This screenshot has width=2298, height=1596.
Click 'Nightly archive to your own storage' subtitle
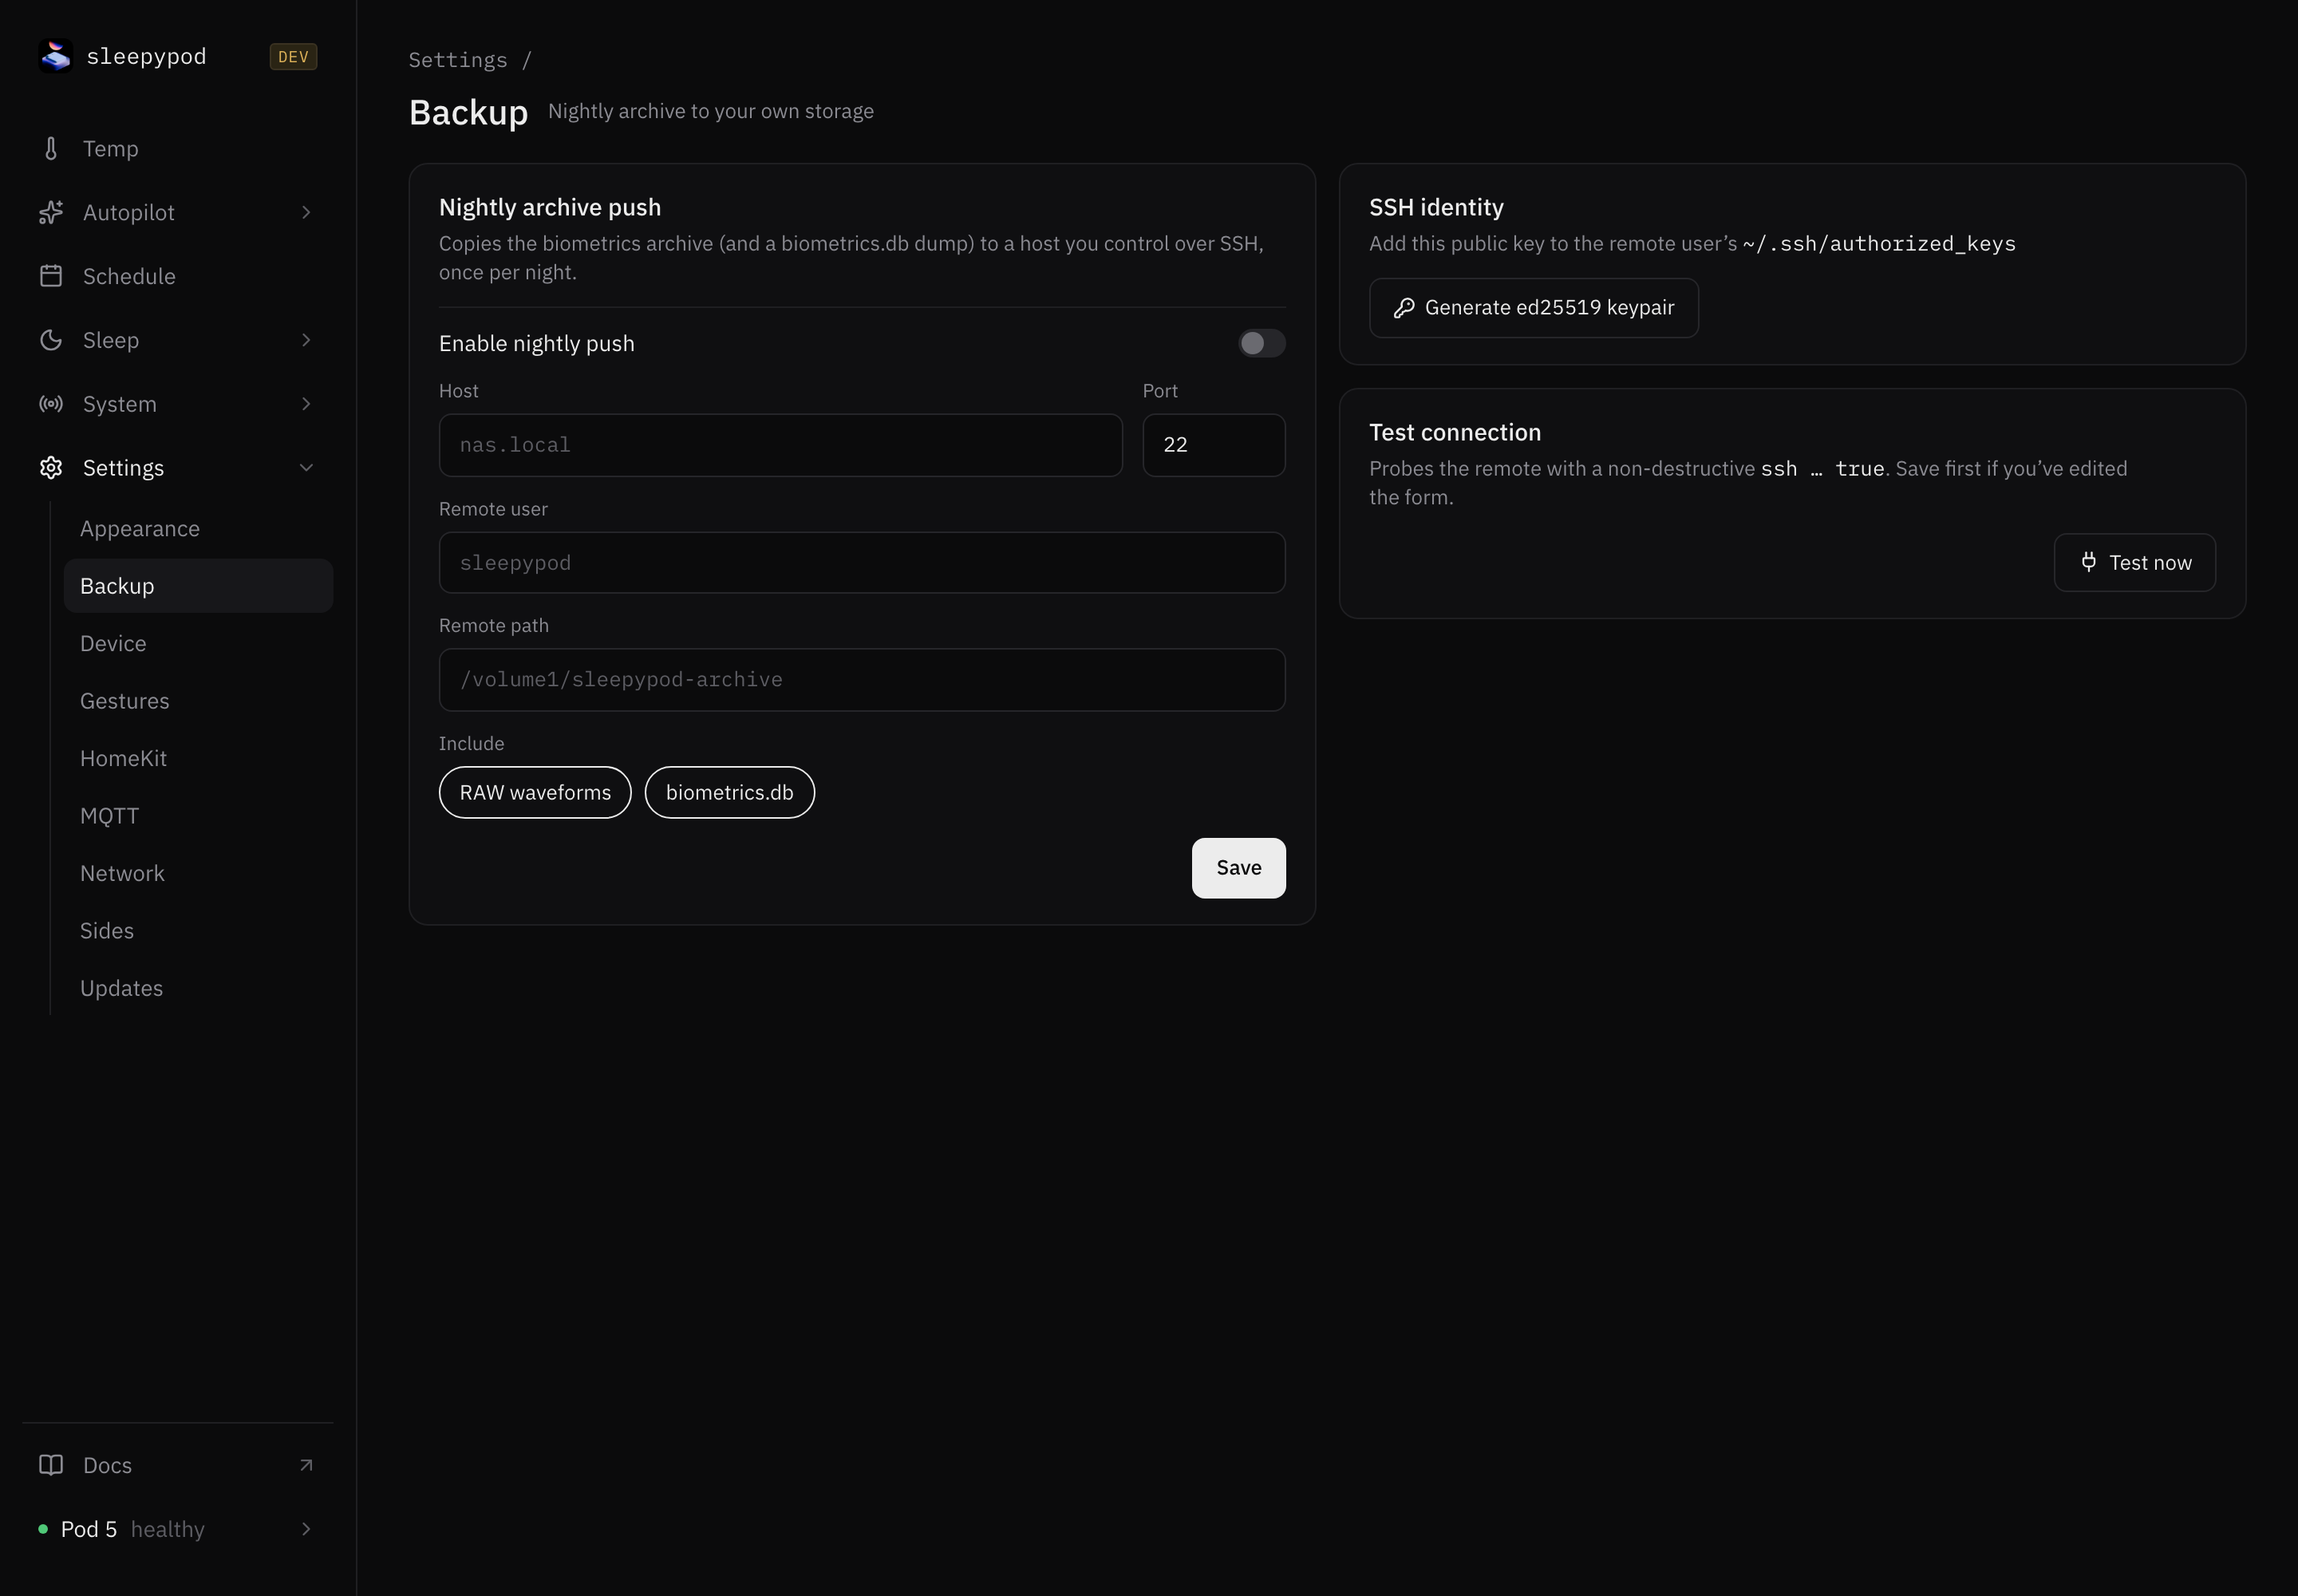click(711, 111)
